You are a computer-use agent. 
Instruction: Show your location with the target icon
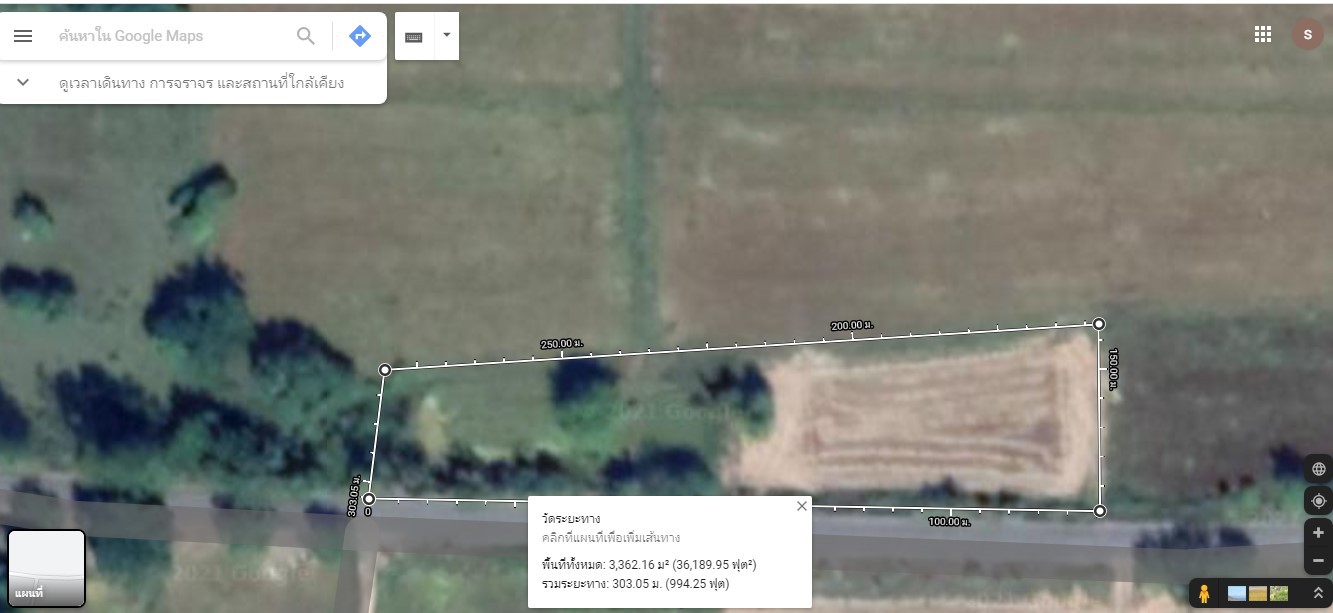coord(1318,501)
